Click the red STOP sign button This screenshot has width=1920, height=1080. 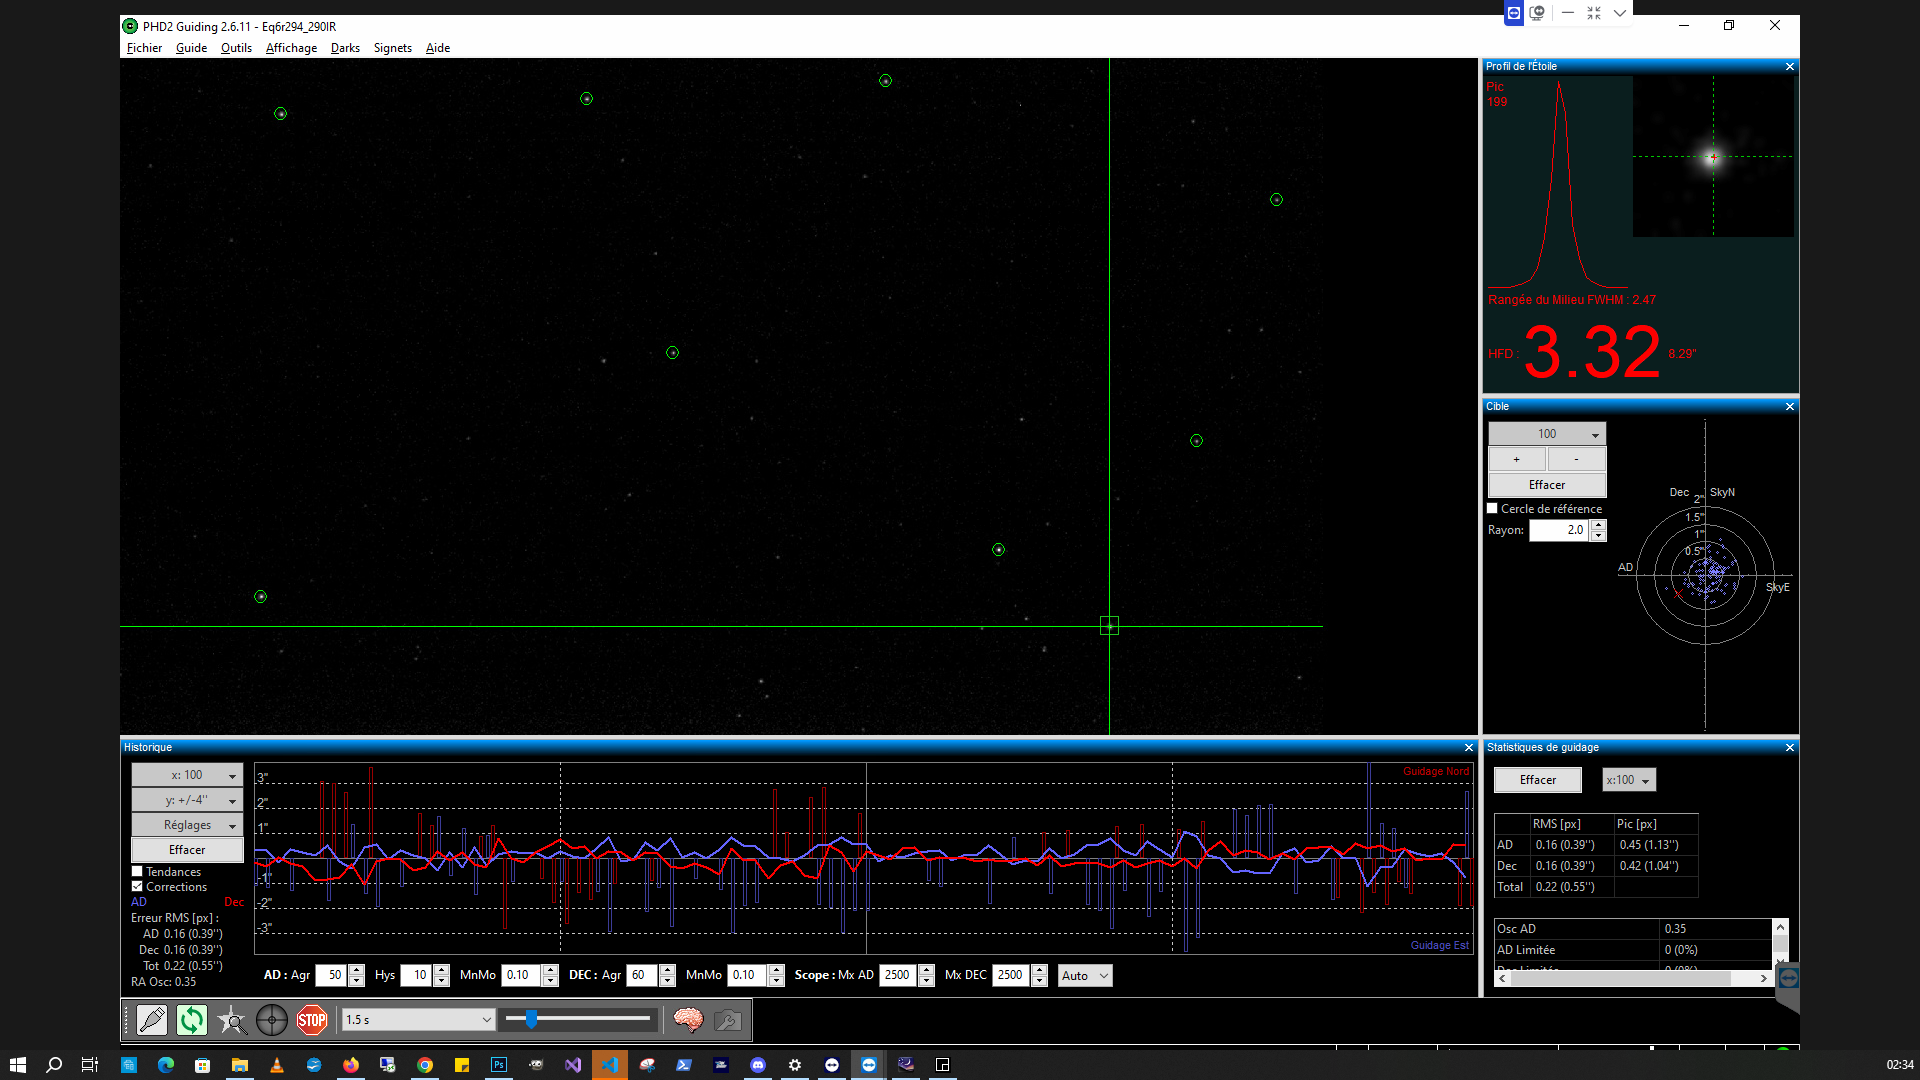tap(312, 1020)
